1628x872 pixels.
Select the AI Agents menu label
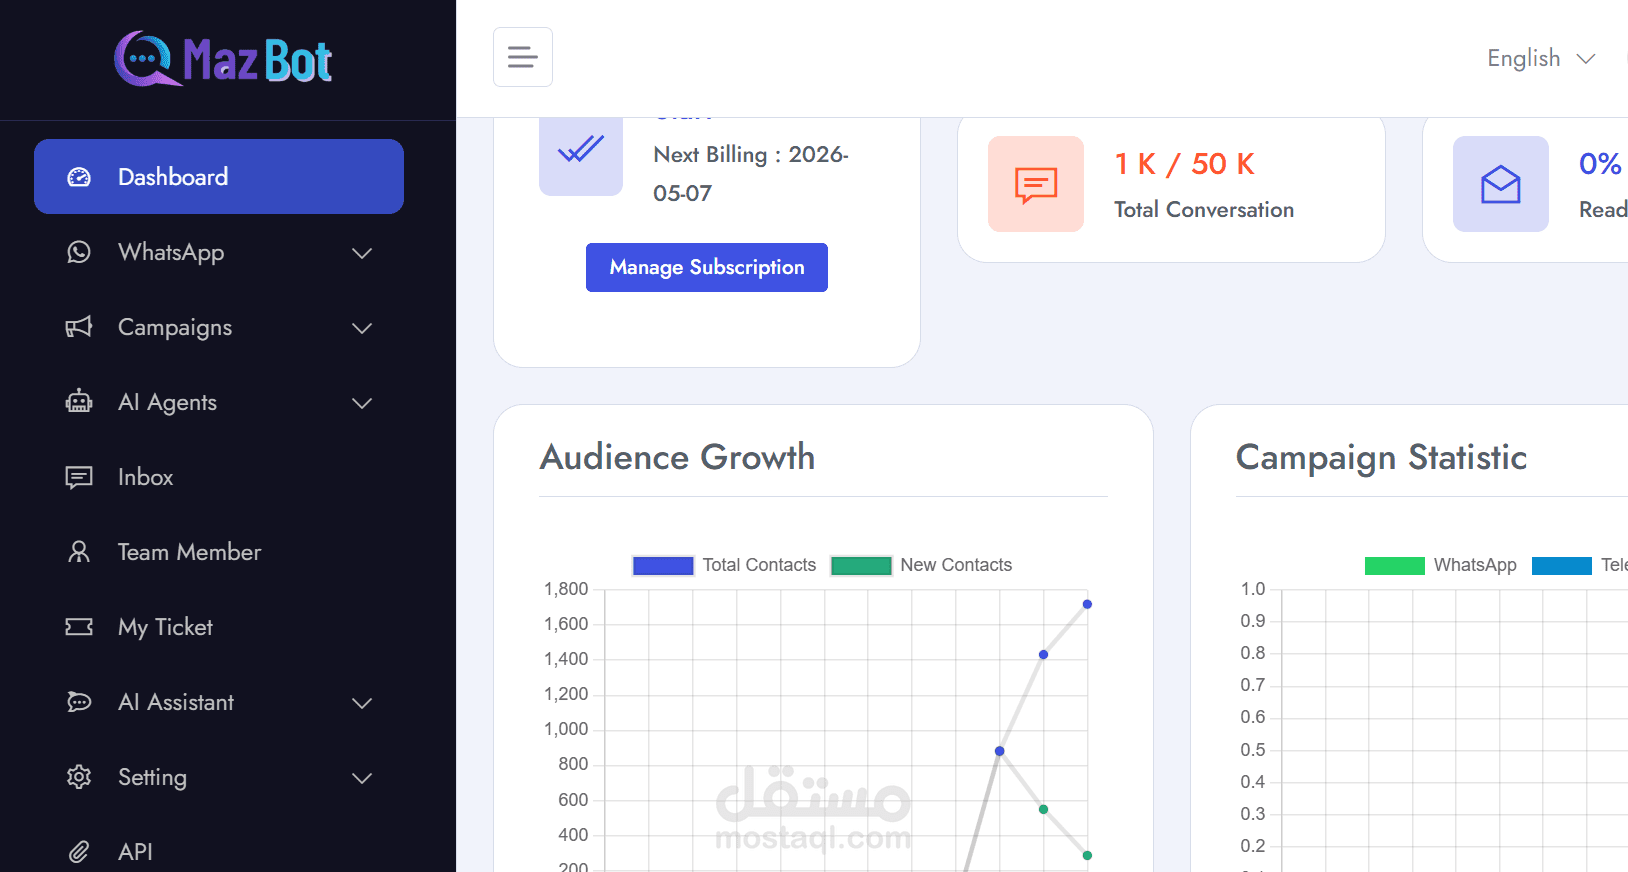[167, 402]
